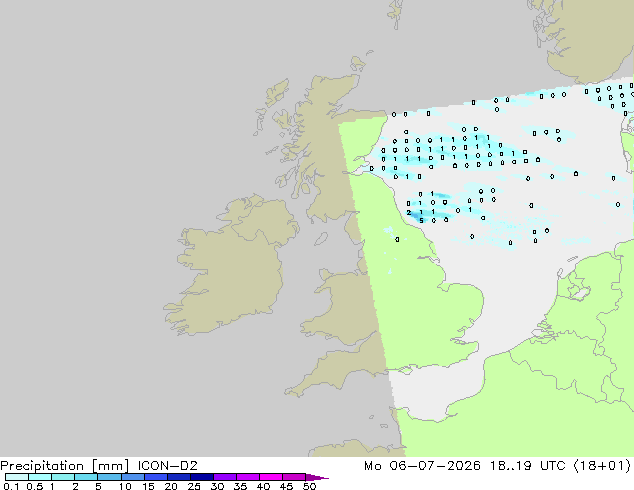Pick the navy legend swatch between 25 and 30
634x490 pixels.
pyautogui.click(x=201, y=477)
